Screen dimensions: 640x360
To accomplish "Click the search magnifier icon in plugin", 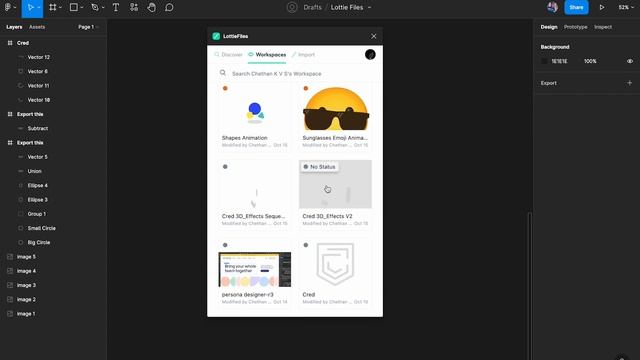I will (x=222, y=73).
